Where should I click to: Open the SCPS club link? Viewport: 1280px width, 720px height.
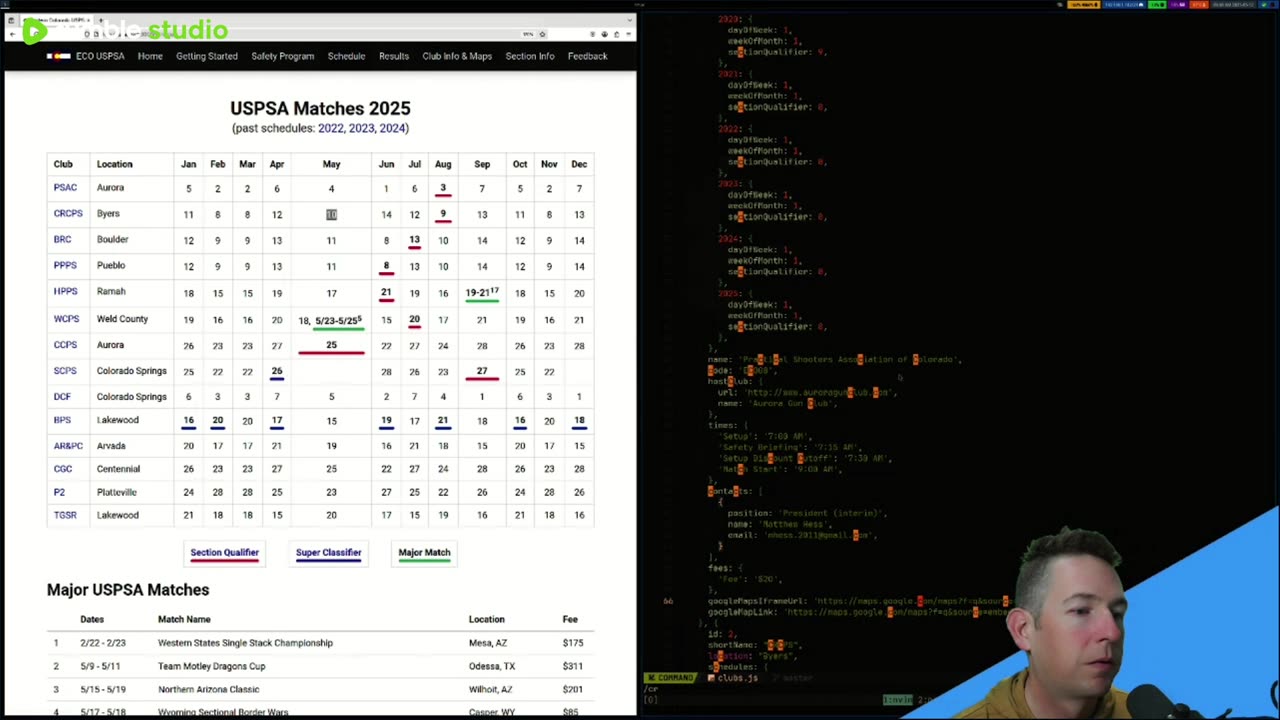click(x=65, y=371)
